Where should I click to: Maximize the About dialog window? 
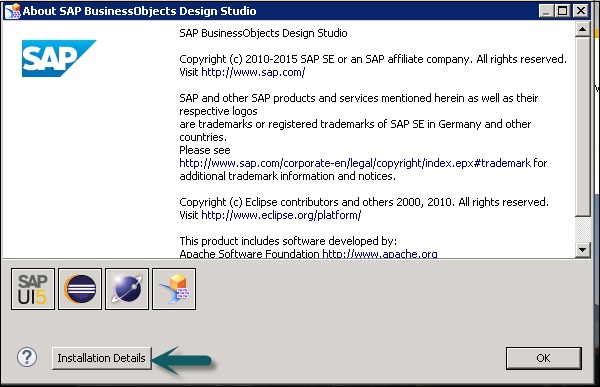[x=563, y=11]
